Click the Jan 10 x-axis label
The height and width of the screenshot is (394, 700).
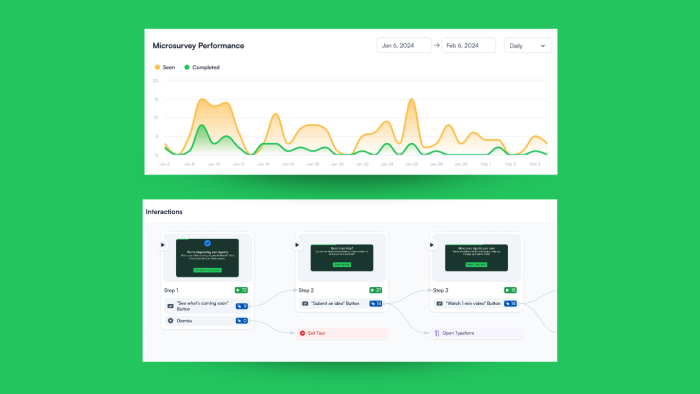click(214, 164)
